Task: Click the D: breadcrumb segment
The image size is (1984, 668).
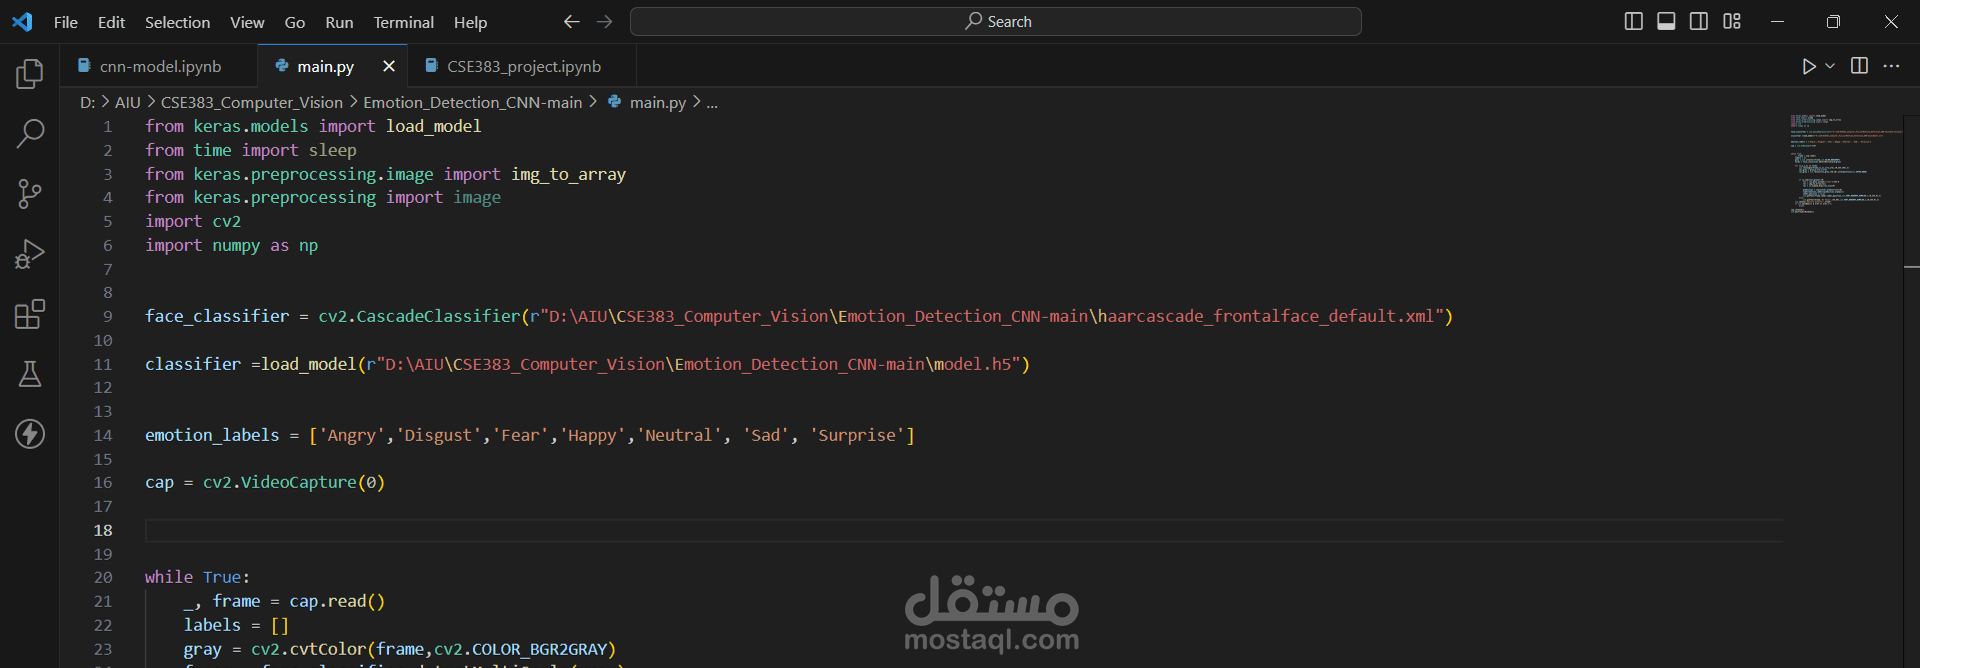Action: point(88,102)
